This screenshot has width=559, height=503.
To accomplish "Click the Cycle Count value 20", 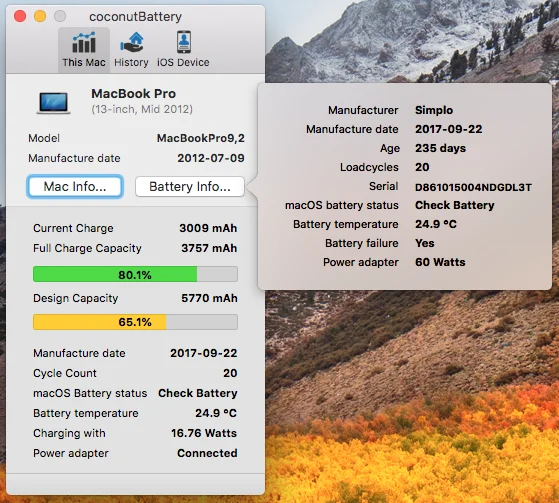I will (230, 373).
